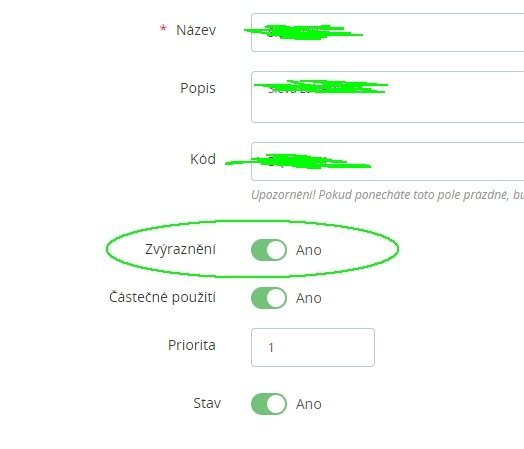Turn off the Stav switch
Image resolution: width=524 pixels, height=449 pixels.
coord(269,404)
